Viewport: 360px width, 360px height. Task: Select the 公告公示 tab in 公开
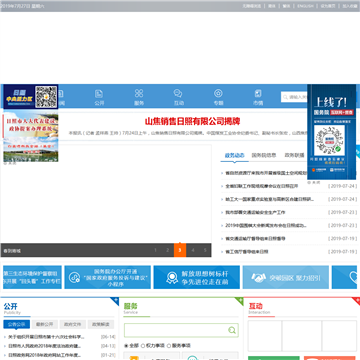click(17, 324)
